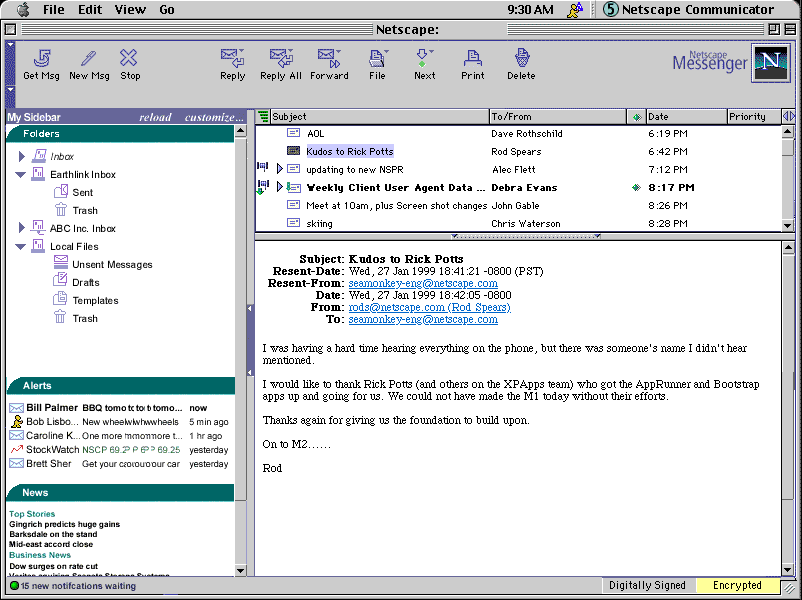Expand the Inbox folder
Viewport: 802px width, 600px height.
tap(21, 156)
